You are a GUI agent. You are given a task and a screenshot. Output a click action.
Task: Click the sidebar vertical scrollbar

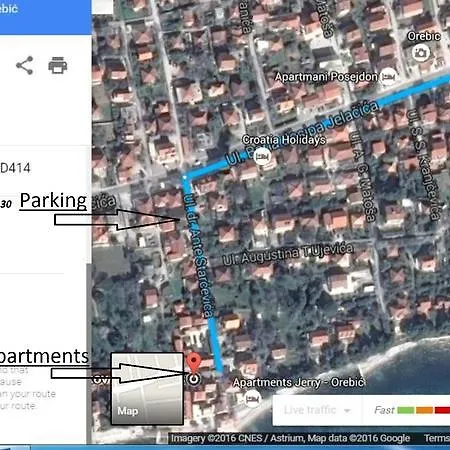tap(89, 353)
